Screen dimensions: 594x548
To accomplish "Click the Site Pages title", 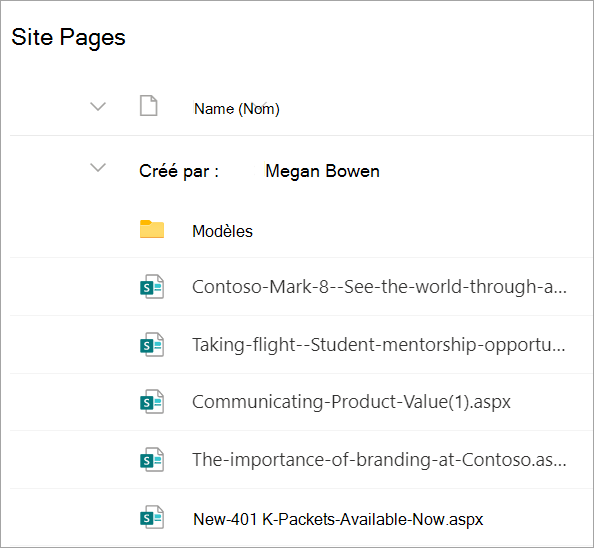I will (68, 37).
